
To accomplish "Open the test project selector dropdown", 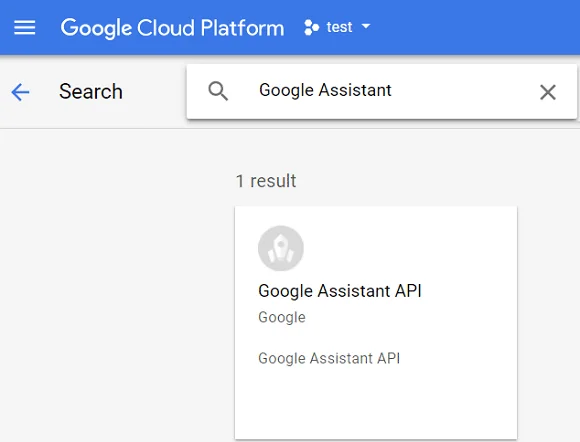I will [x=337, y=27].
